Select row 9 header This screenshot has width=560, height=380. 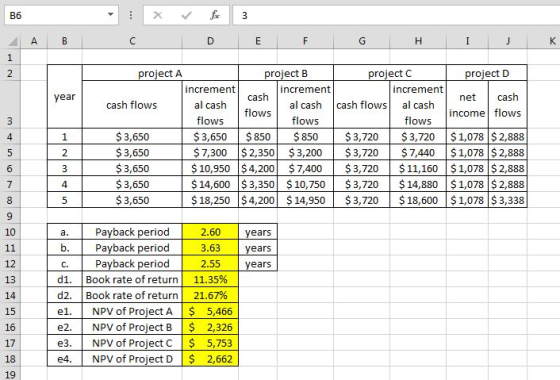point(10,216)
